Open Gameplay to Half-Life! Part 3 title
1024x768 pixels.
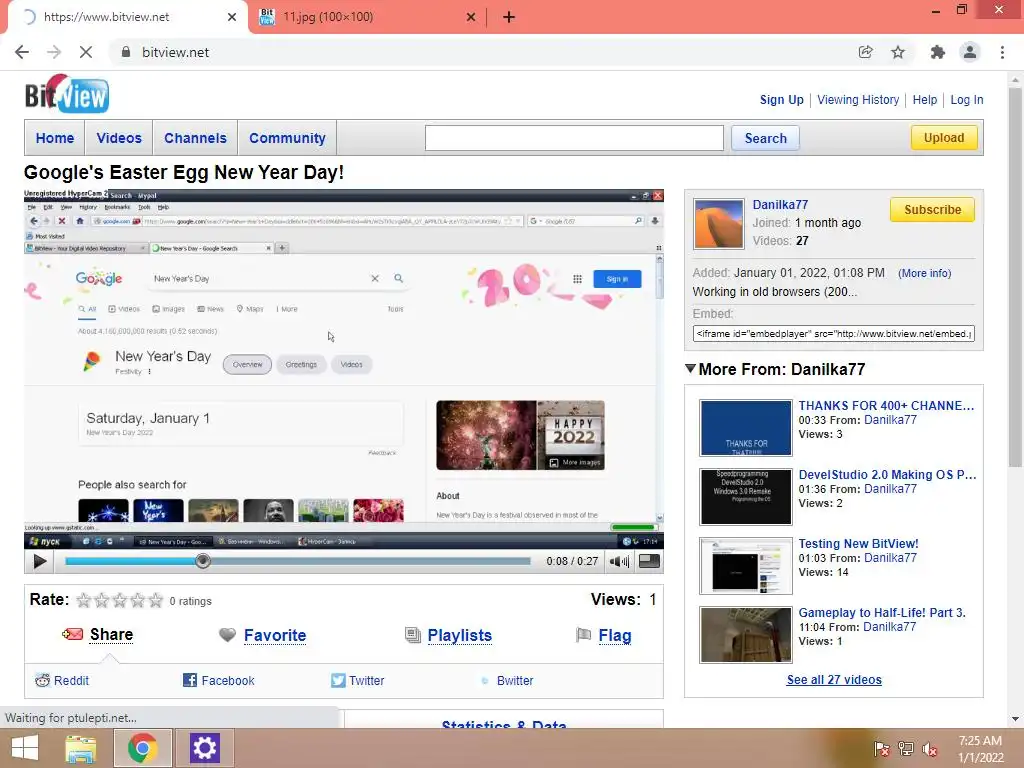coord(882,613)
